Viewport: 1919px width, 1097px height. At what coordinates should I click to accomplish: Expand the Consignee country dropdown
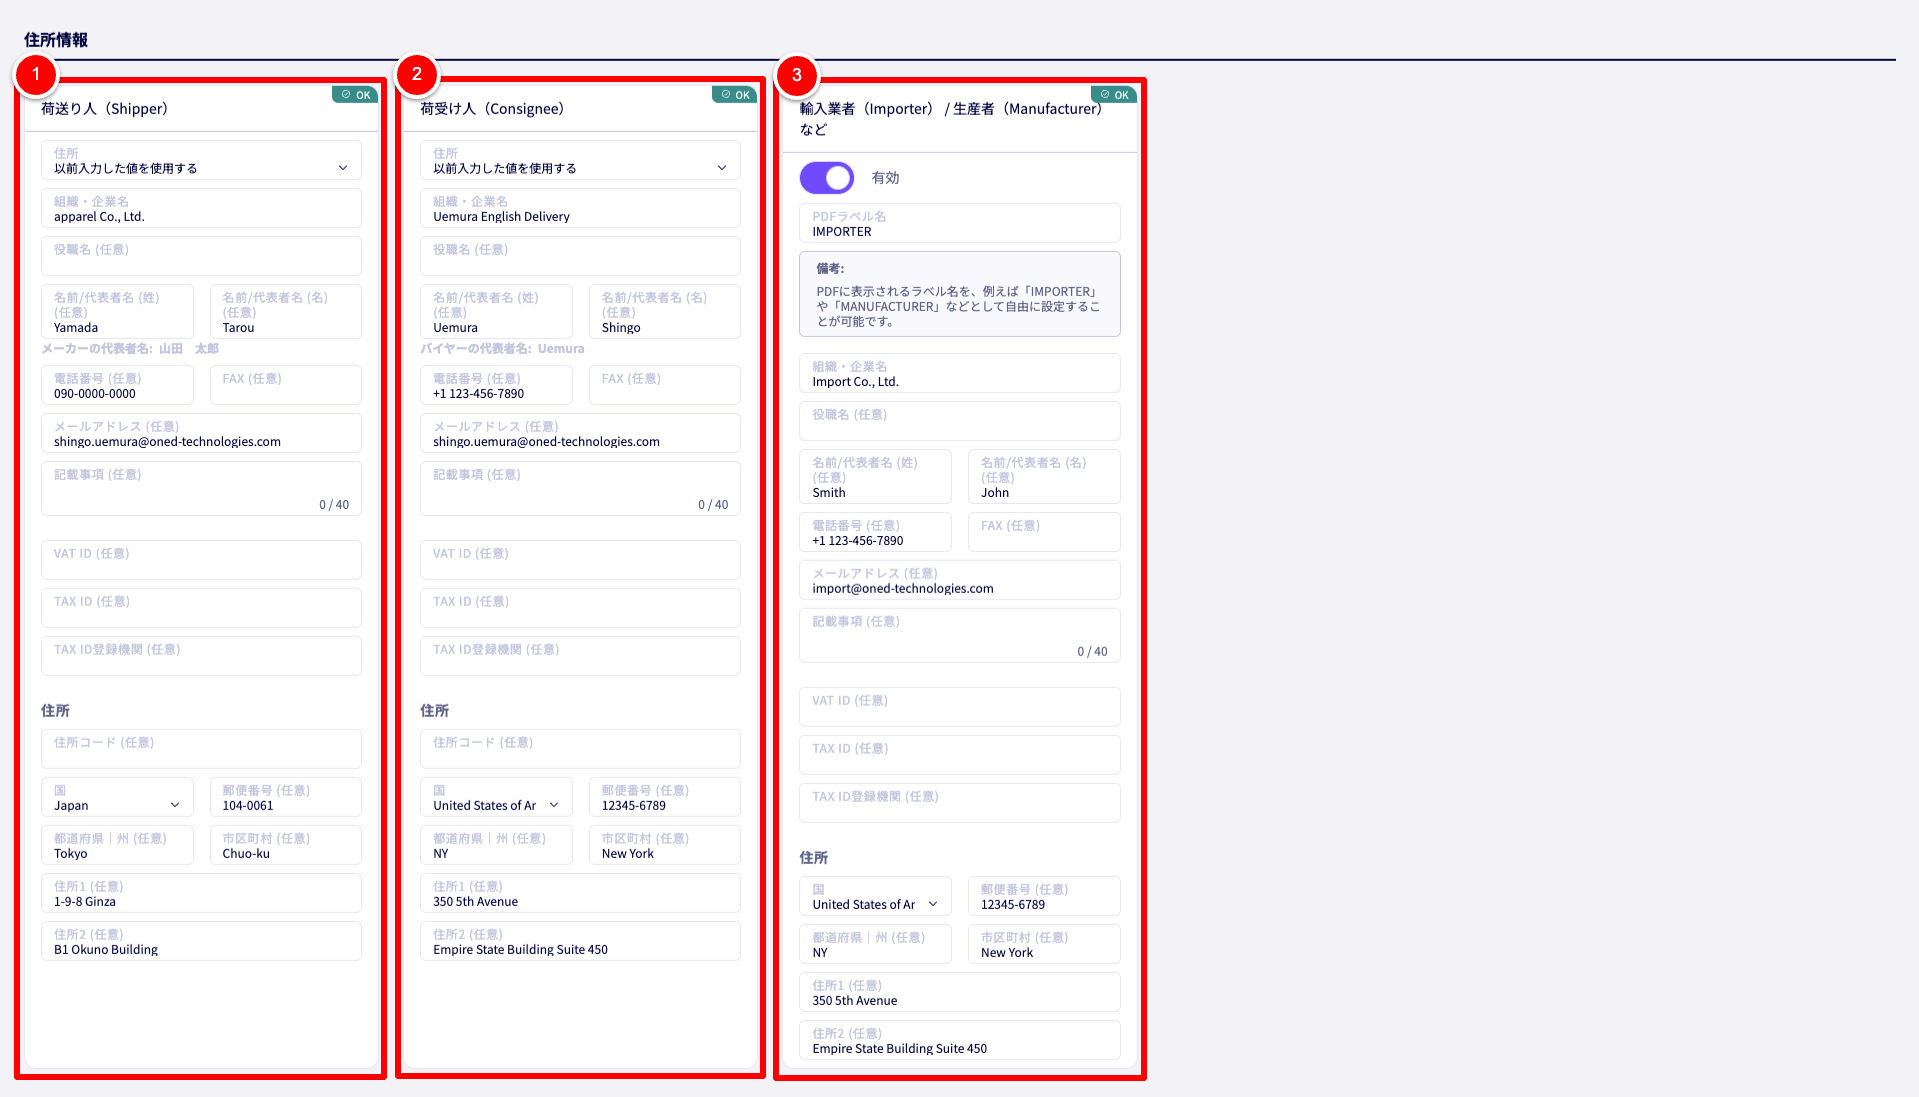click(496, 798)
